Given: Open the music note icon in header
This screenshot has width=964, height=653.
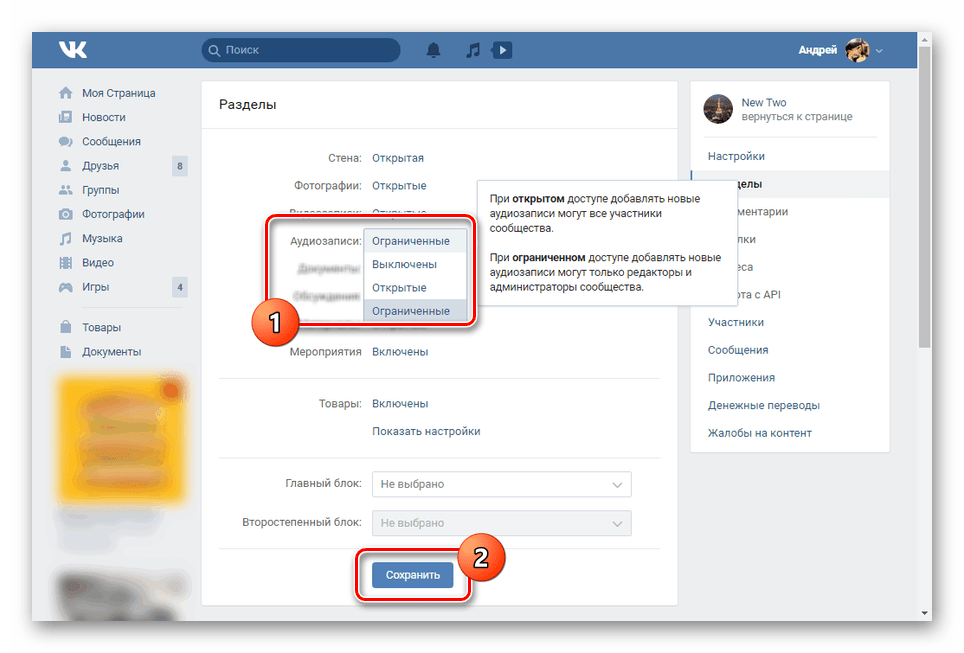Looking at the screenshot, I should pyautogui.click(x=473, y=50).
